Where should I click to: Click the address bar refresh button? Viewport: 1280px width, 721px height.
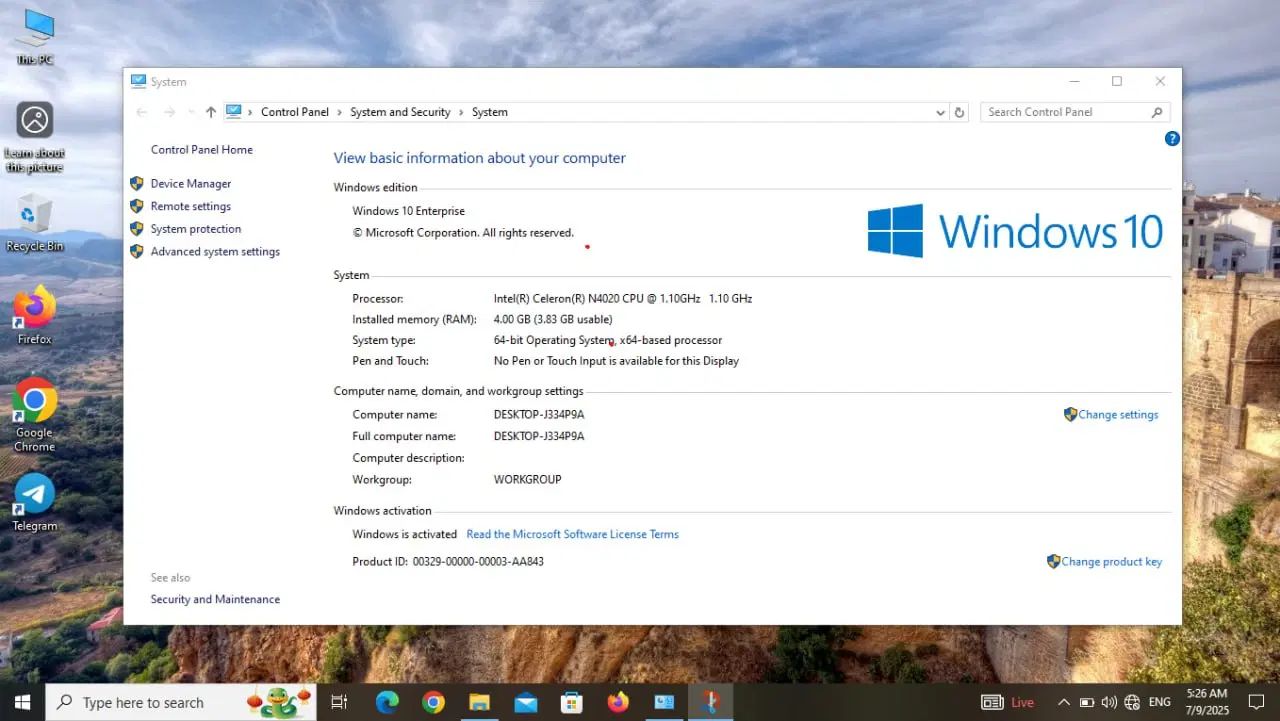tap(959, 113)
